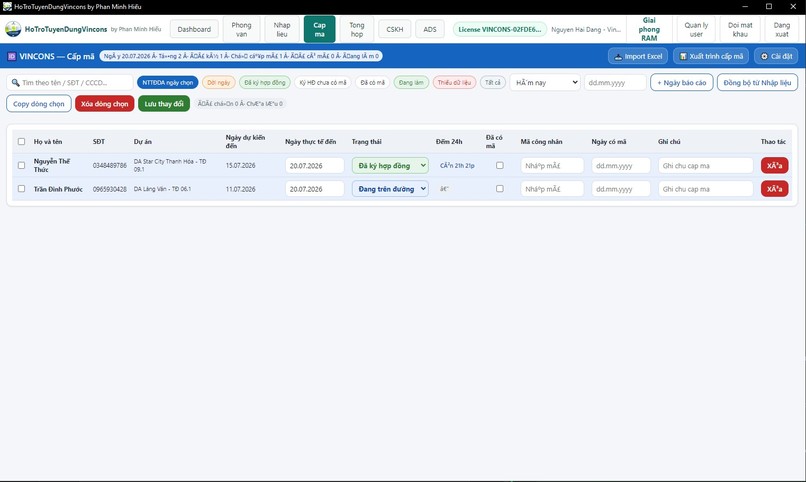Click the HoTroTuyenDungVincons logo icon

(13, 29)
